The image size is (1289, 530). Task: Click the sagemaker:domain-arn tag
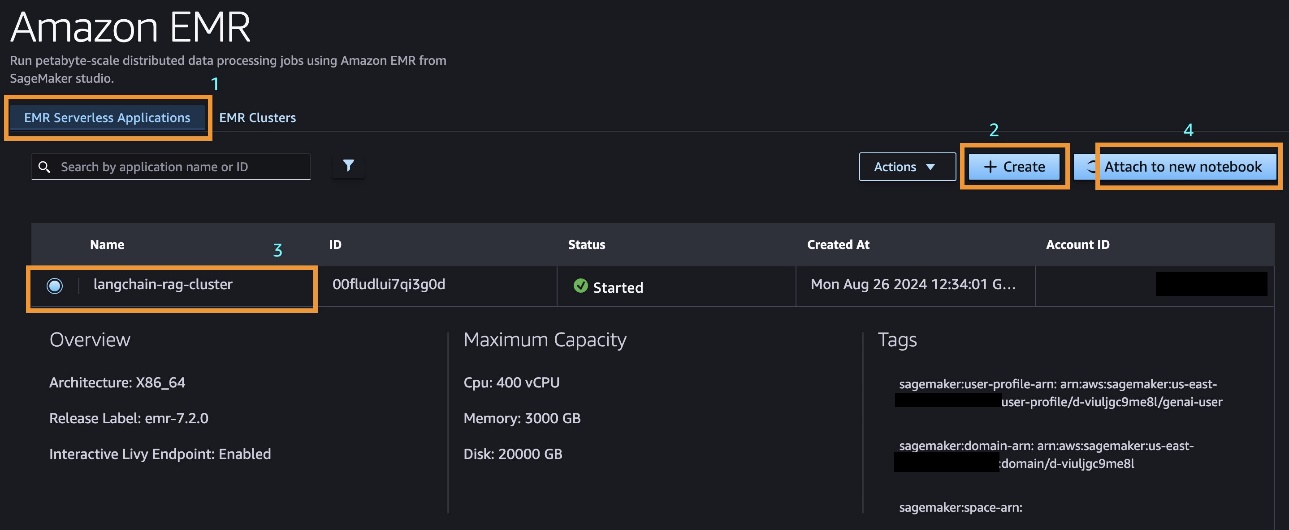click(1046, 455)
